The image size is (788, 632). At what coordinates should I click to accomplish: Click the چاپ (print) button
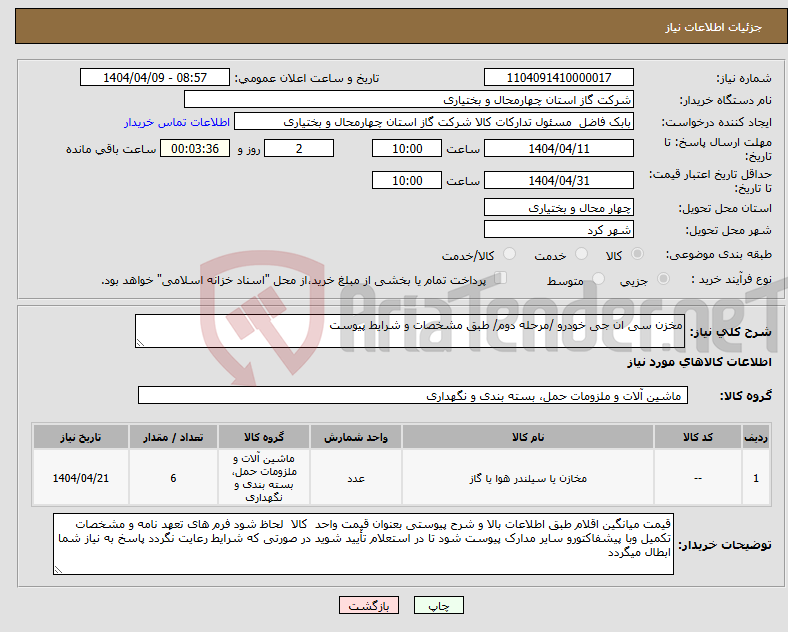click(x=438, y=605)
